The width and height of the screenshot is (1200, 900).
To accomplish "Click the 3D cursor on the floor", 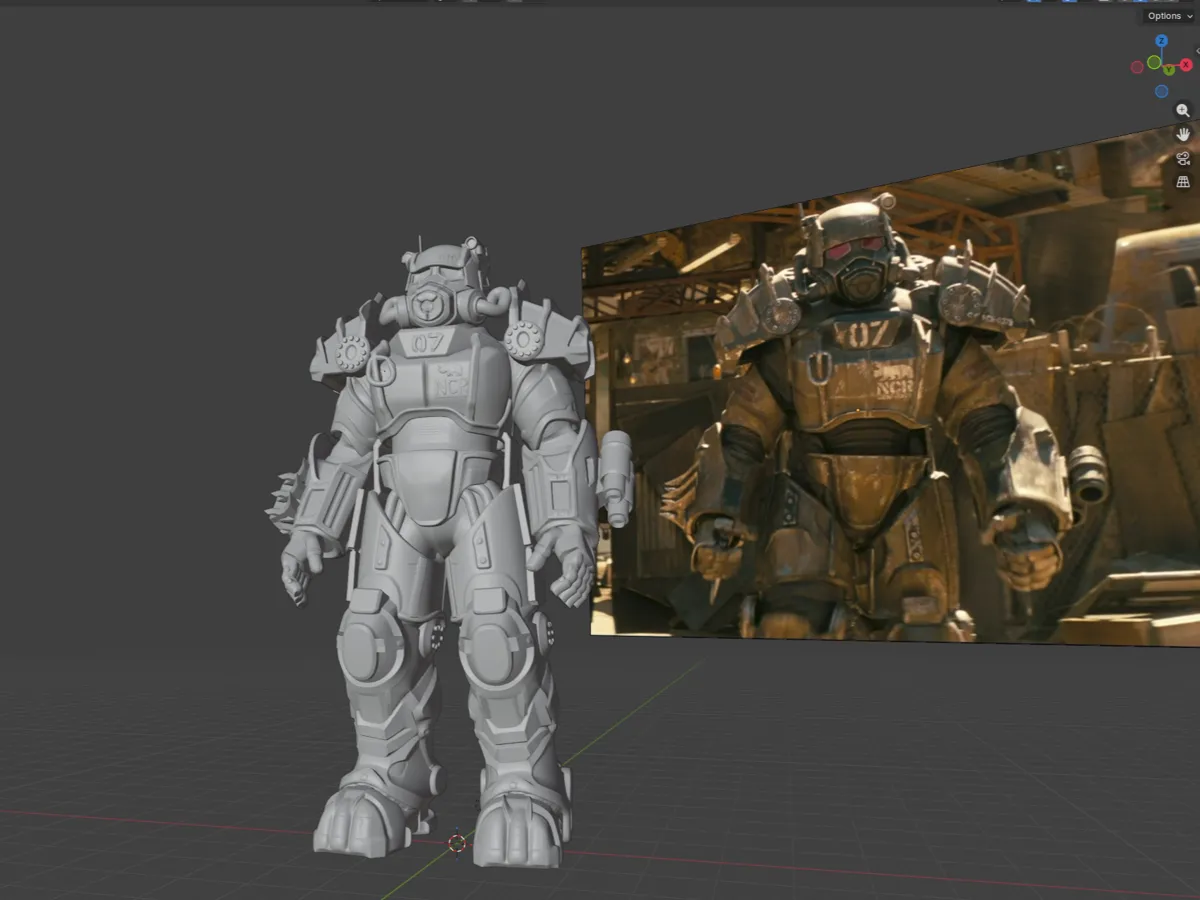I will coord(457,843).
